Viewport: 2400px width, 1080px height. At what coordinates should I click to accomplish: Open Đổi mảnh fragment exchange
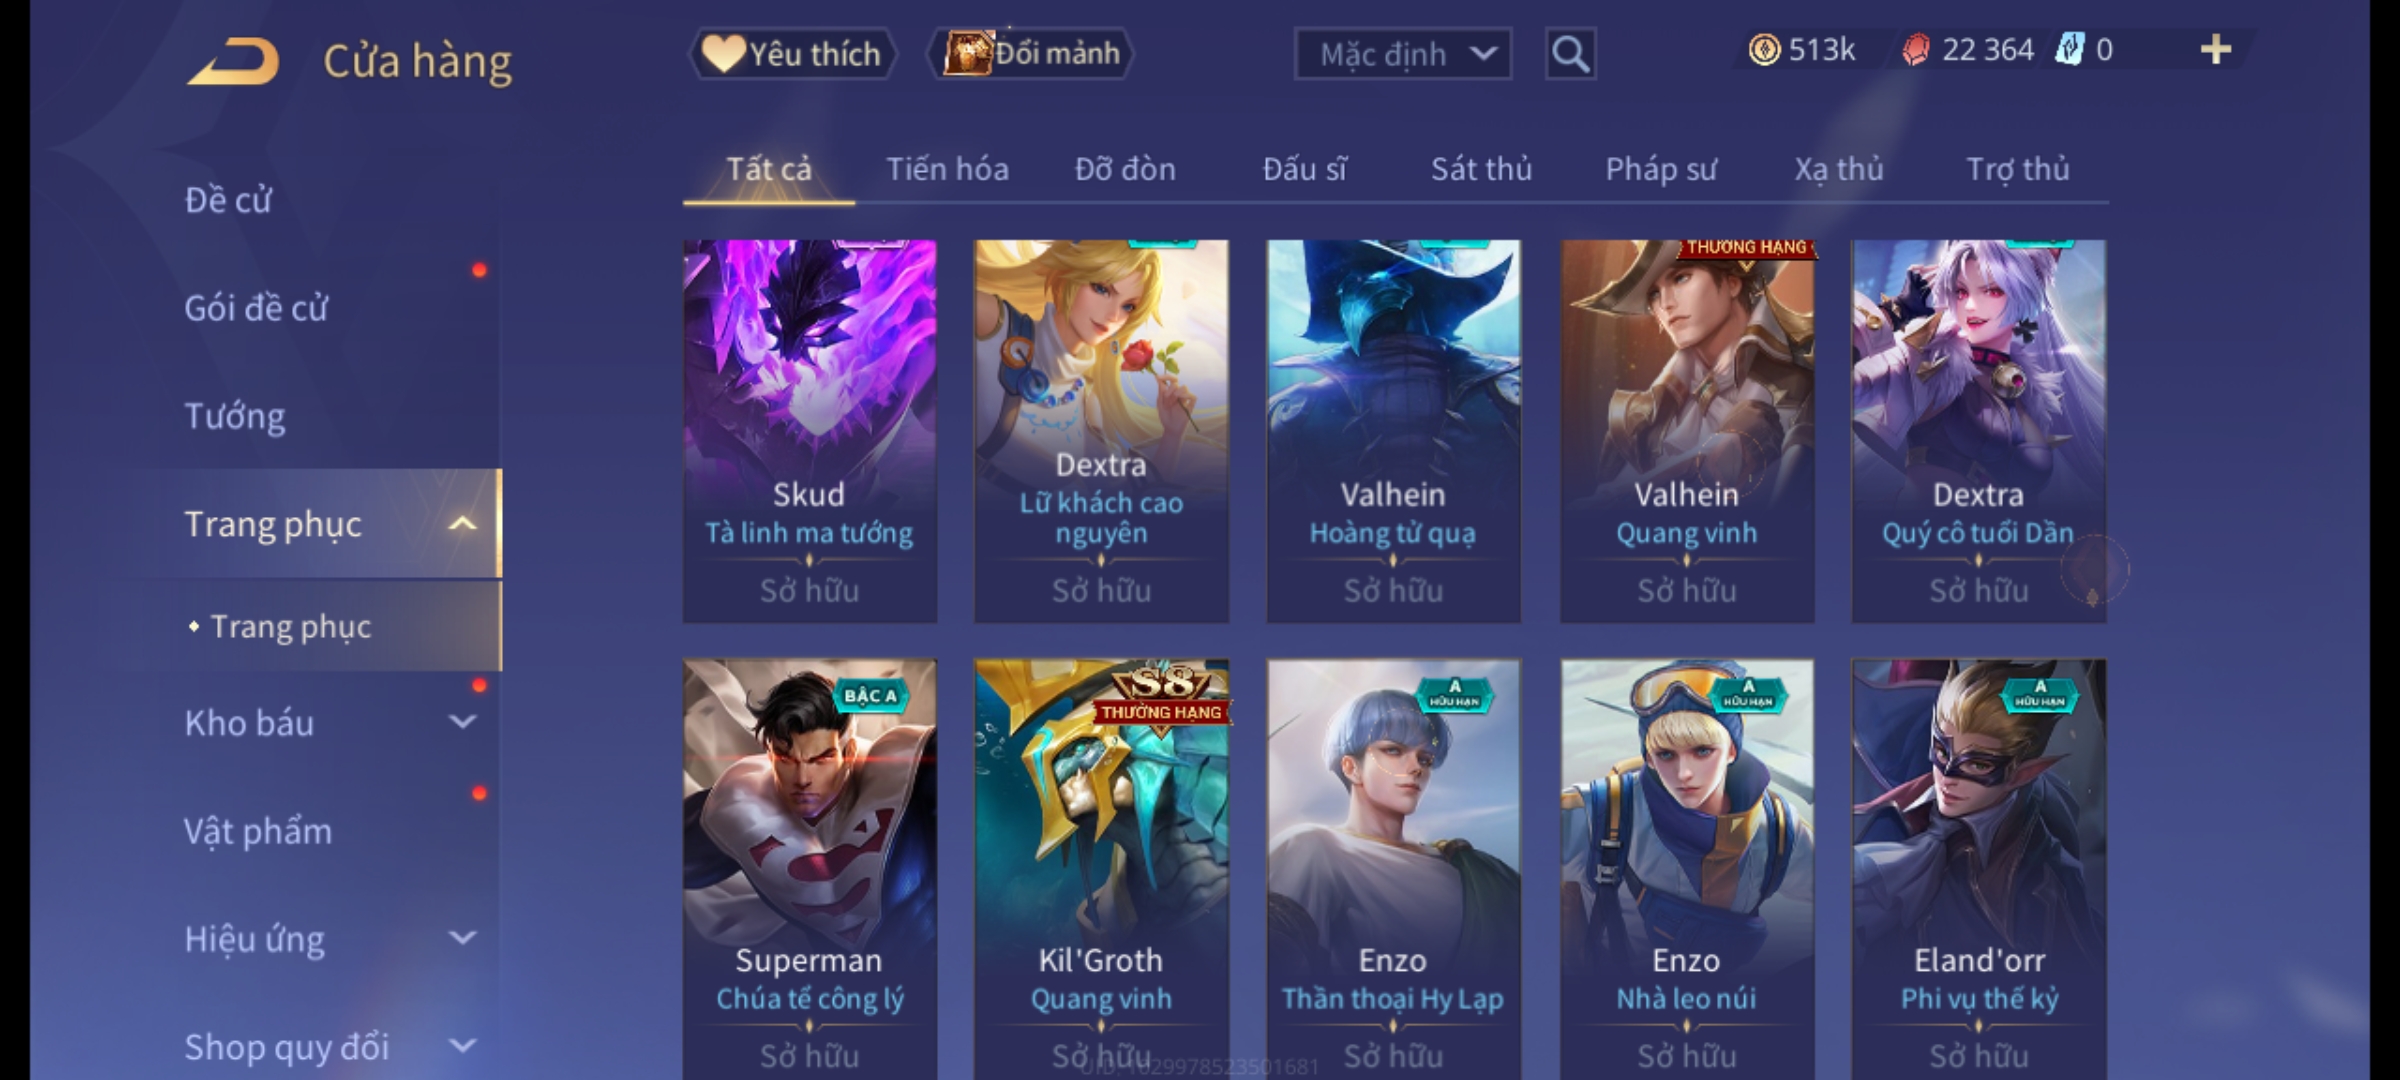point(1031,54)
